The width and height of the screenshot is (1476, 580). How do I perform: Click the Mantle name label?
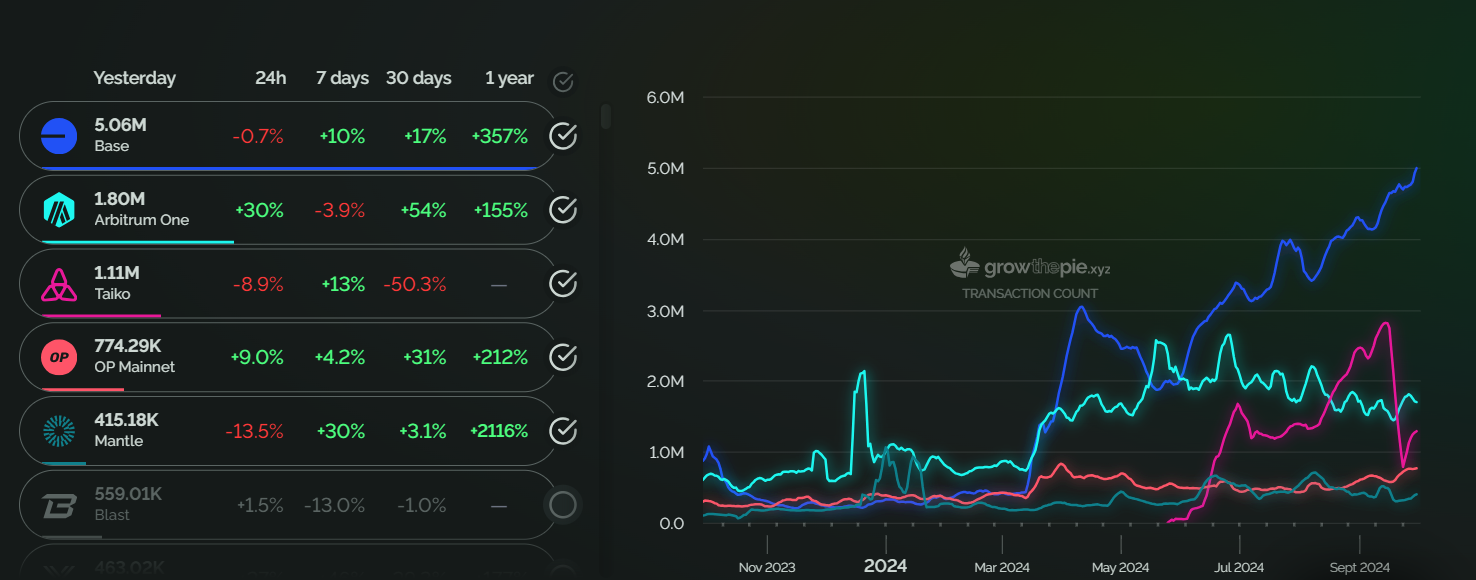point(119,441)
